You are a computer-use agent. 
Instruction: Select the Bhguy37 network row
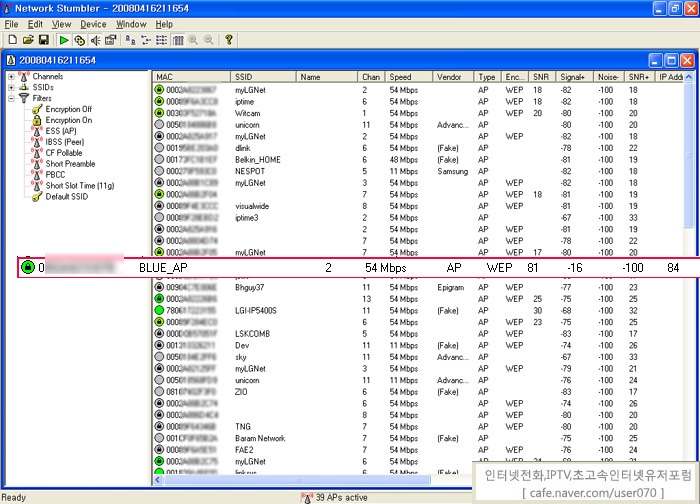[418, 287]
